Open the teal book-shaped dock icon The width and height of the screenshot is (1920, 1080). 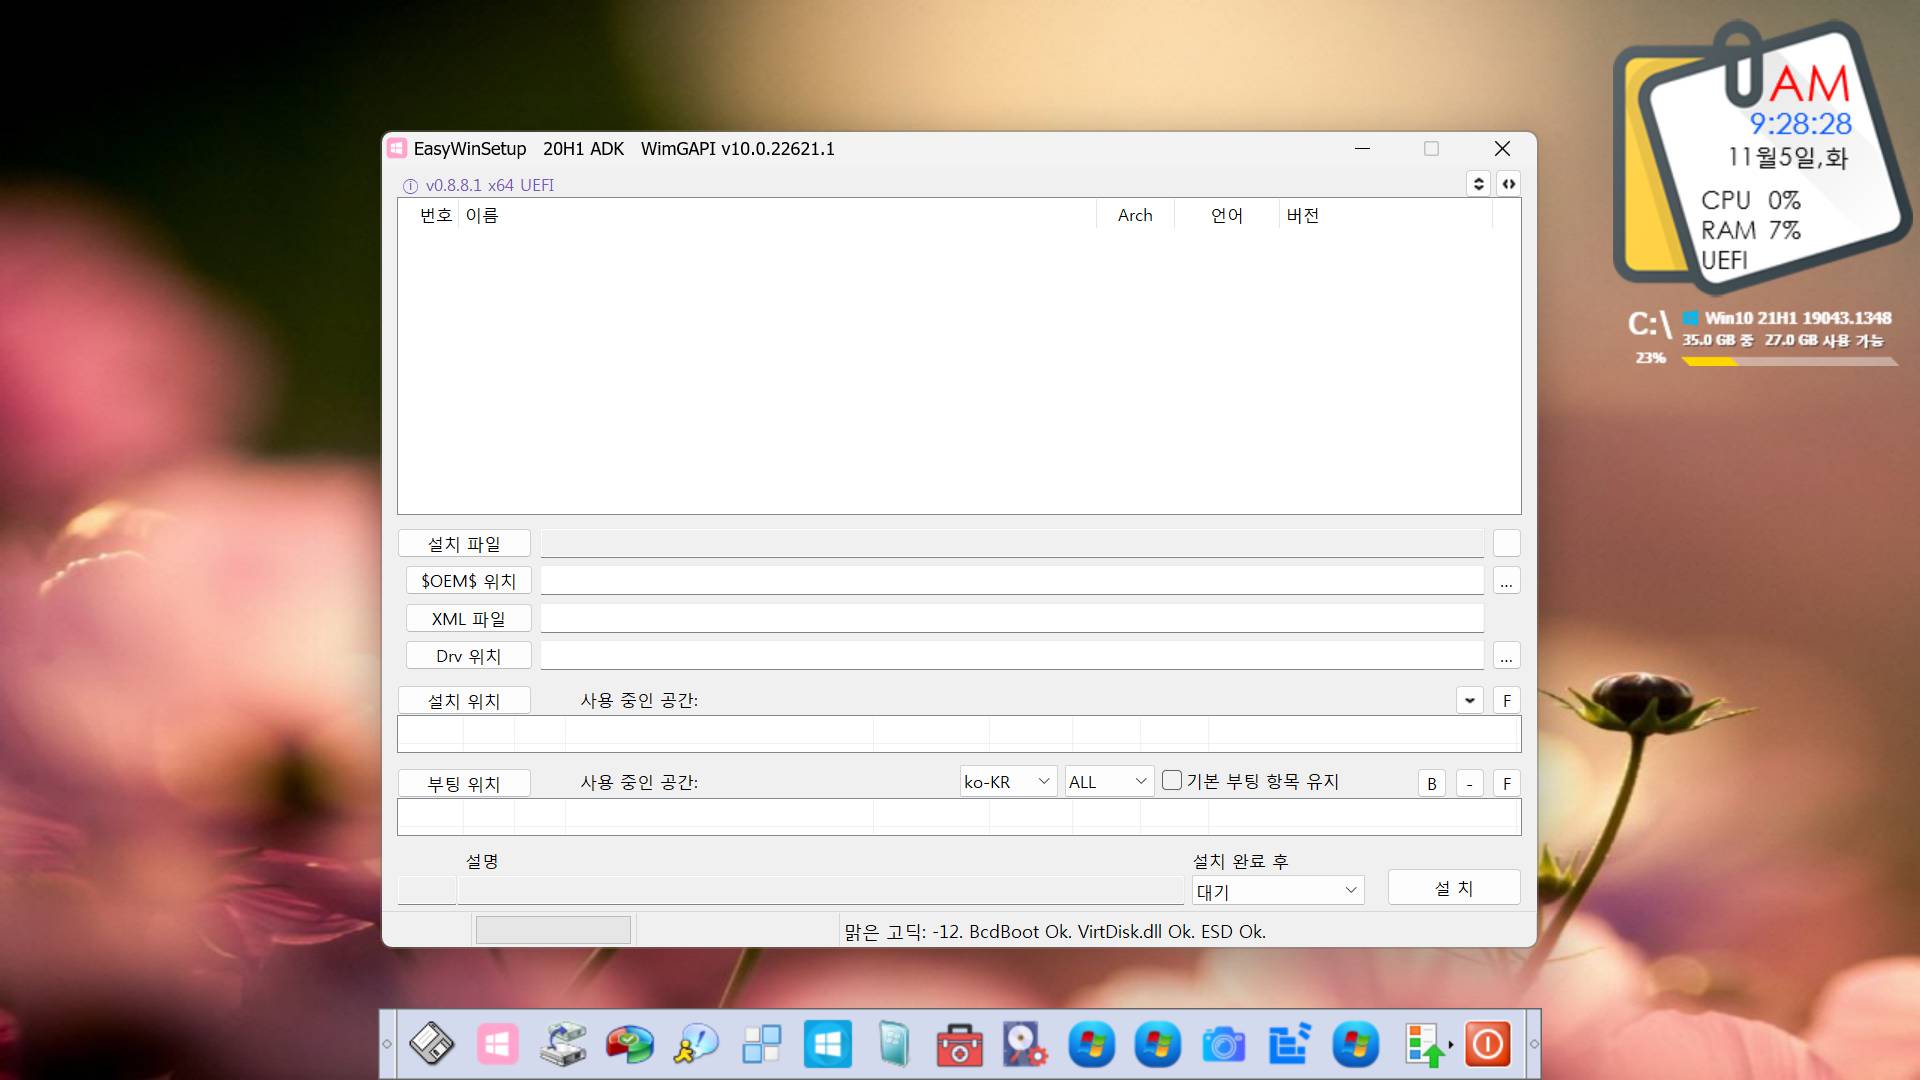tap(894, 1045)
